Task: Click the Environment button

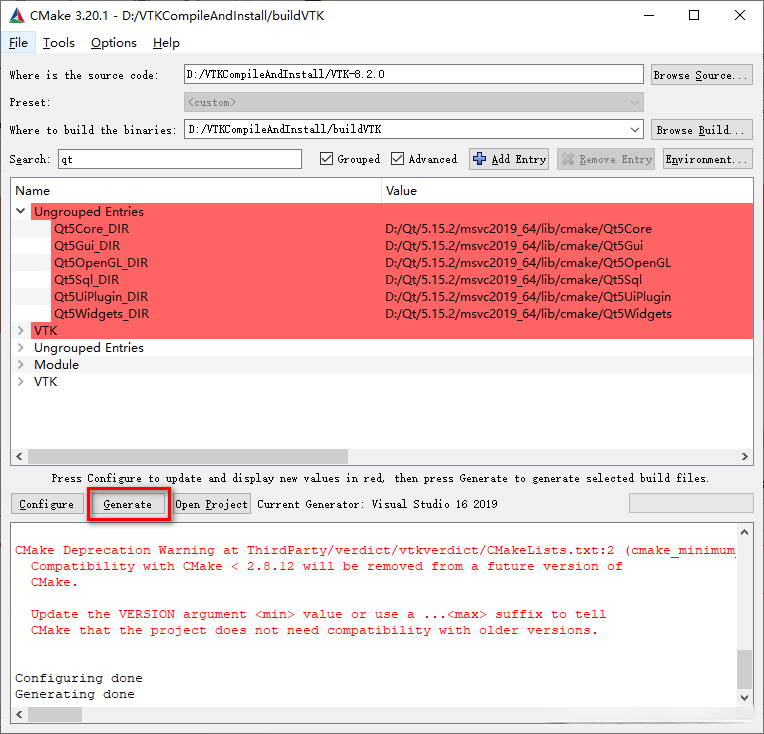Action: (x=707, y=159)
